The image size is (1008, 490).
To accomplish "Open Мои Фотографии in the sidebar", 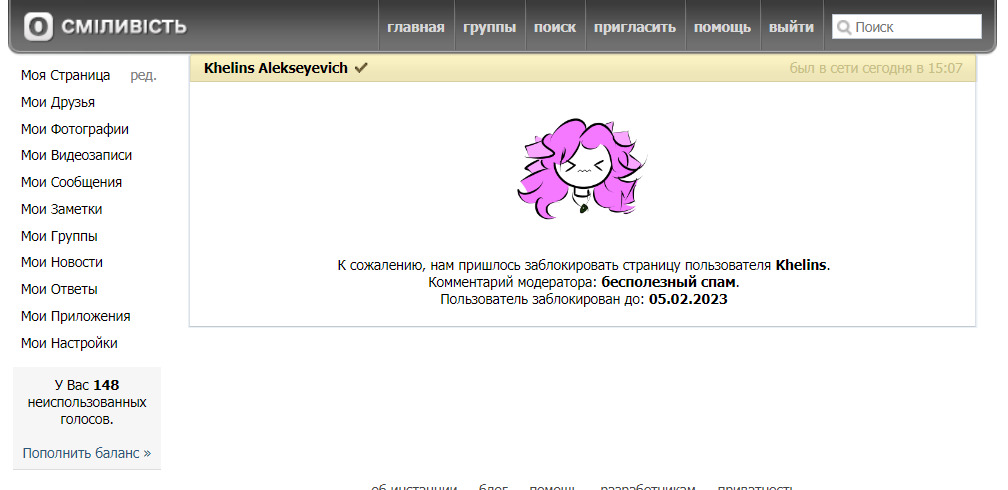I will (75, 129).
